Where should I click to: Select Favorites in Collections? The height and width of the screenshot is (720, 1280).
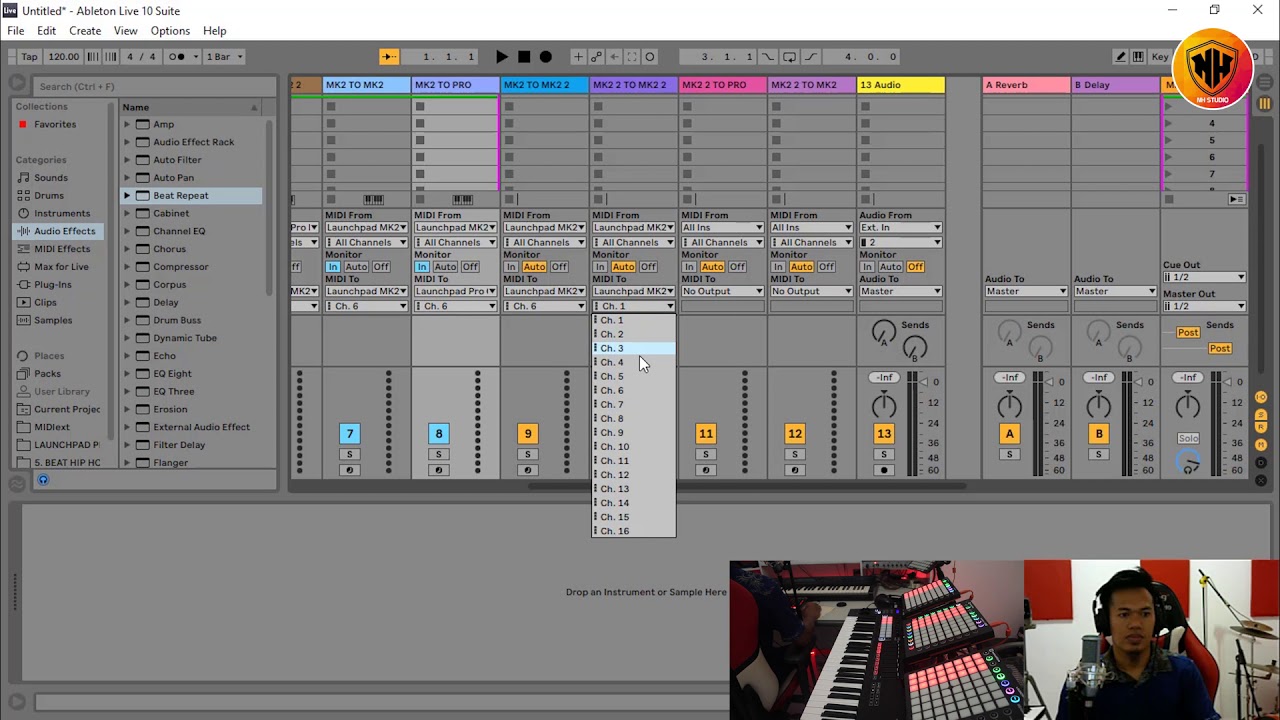point(55,124)
